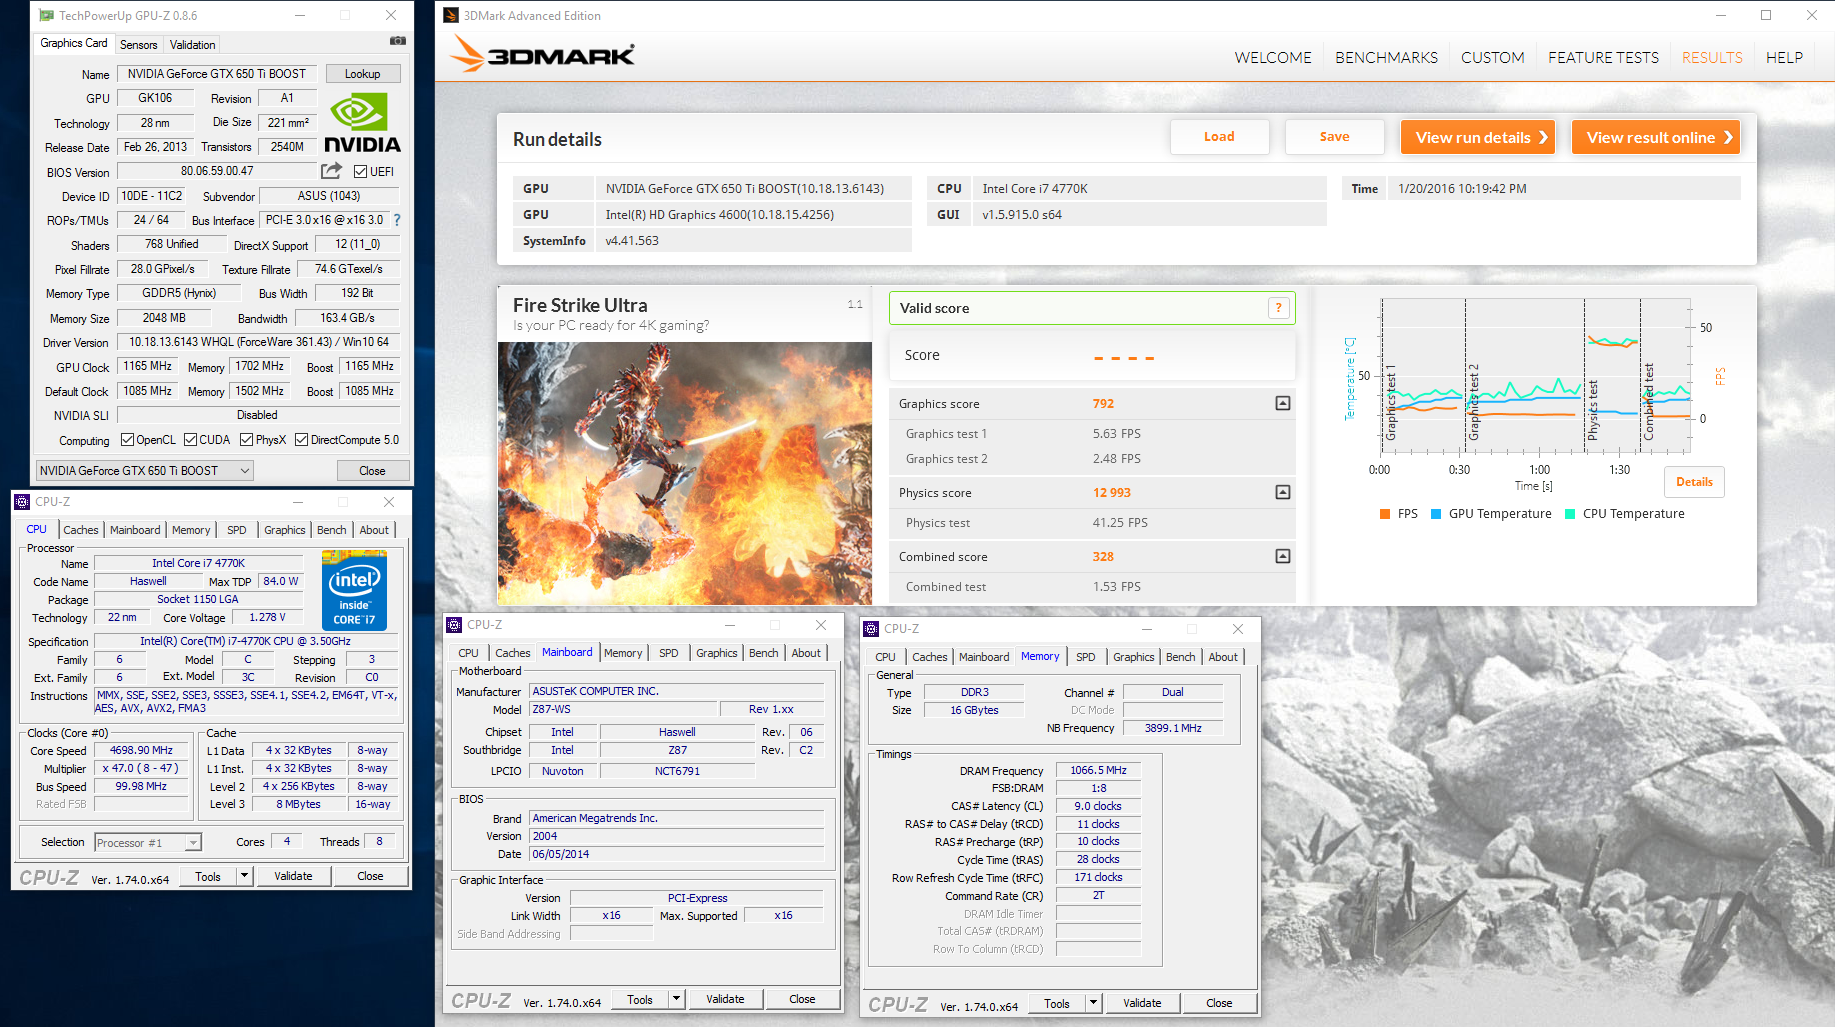1835x1027 pixels.
Task: Select Bench tab in first CPU-Z window
Action: 331,530
